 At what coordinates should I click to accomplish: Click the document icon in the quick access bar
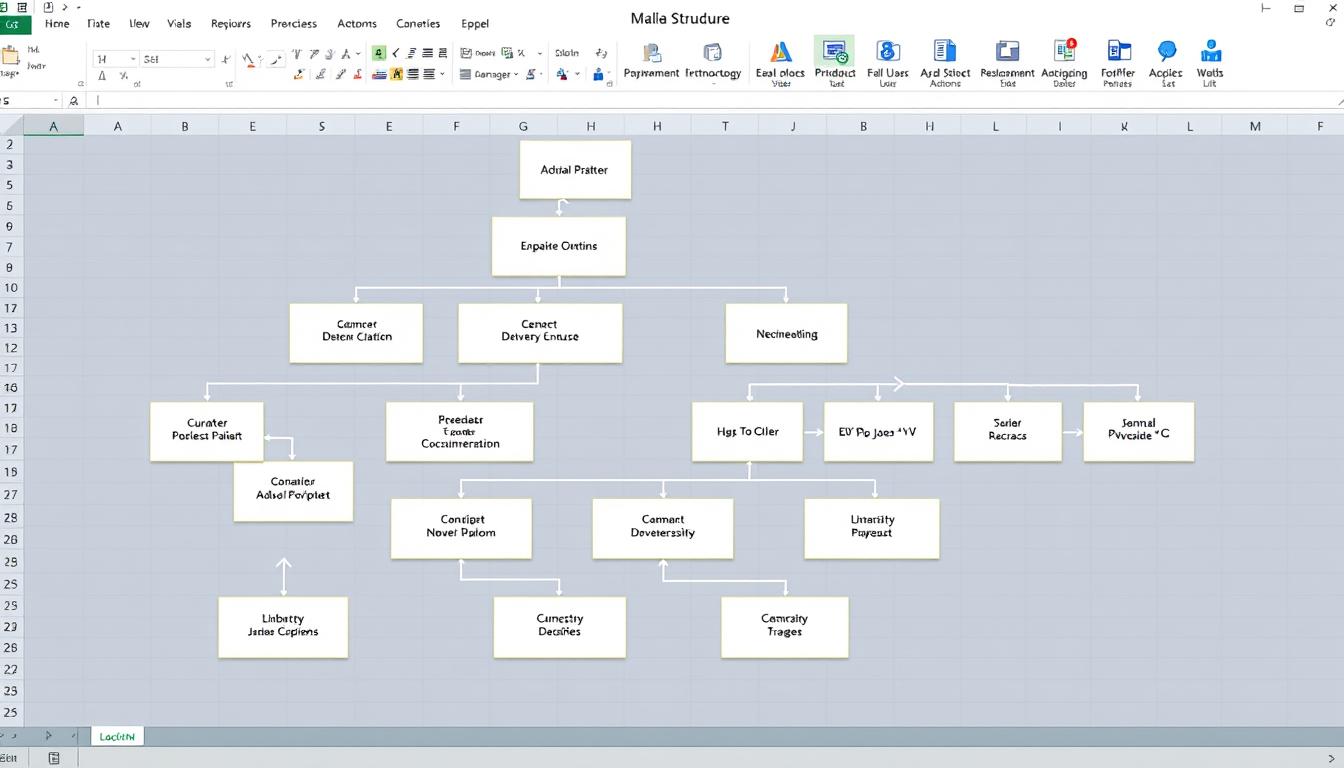point(48,7)
